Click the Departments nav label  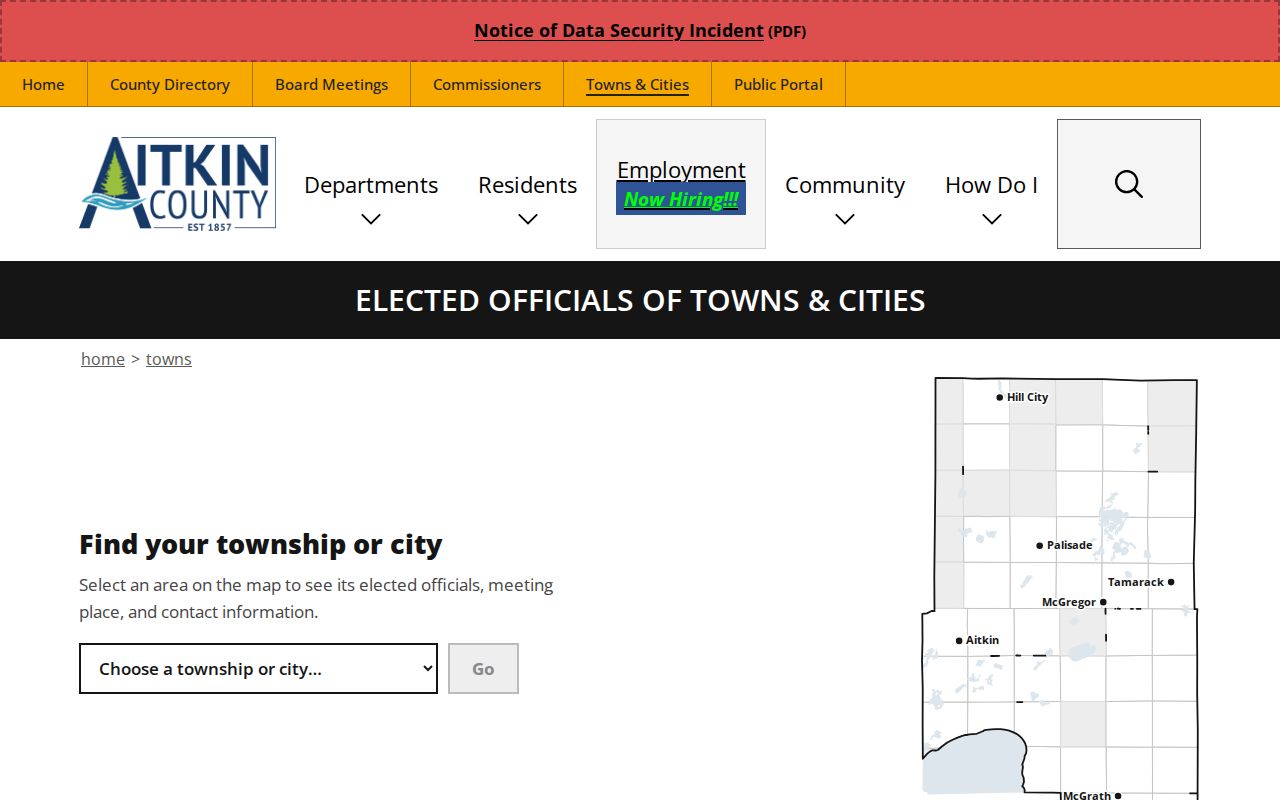[371, 185]
